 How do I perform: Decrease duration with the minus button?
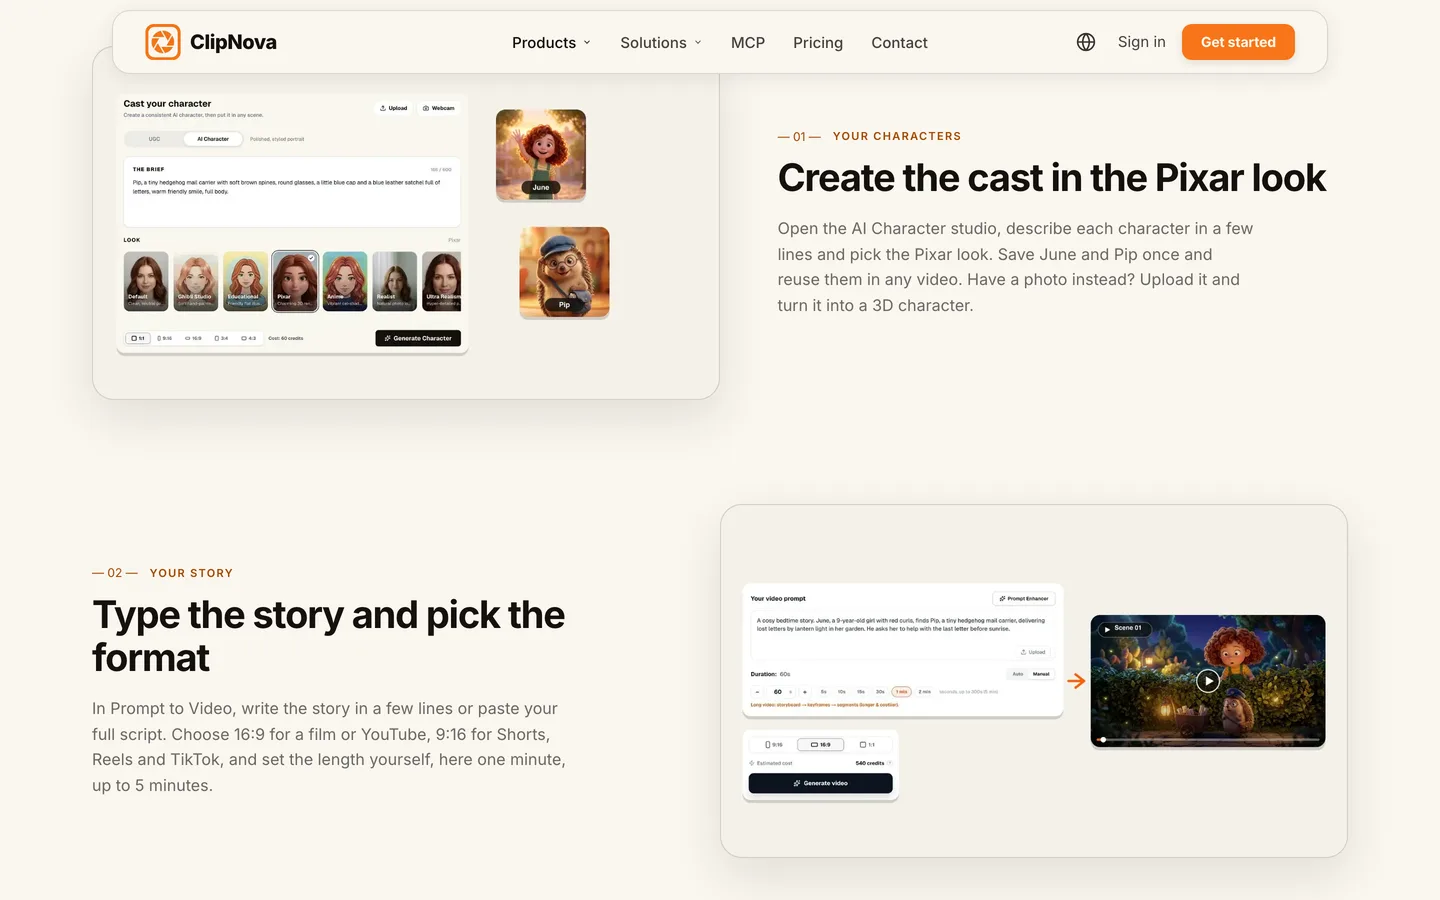tap(757, 692)
